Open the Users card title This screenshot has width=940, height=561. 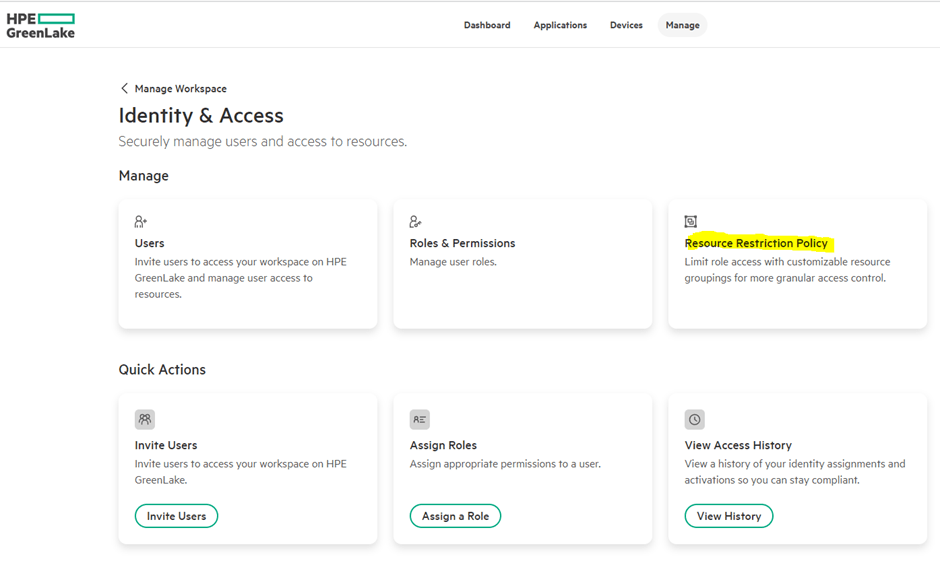click(x=150, y=243)
